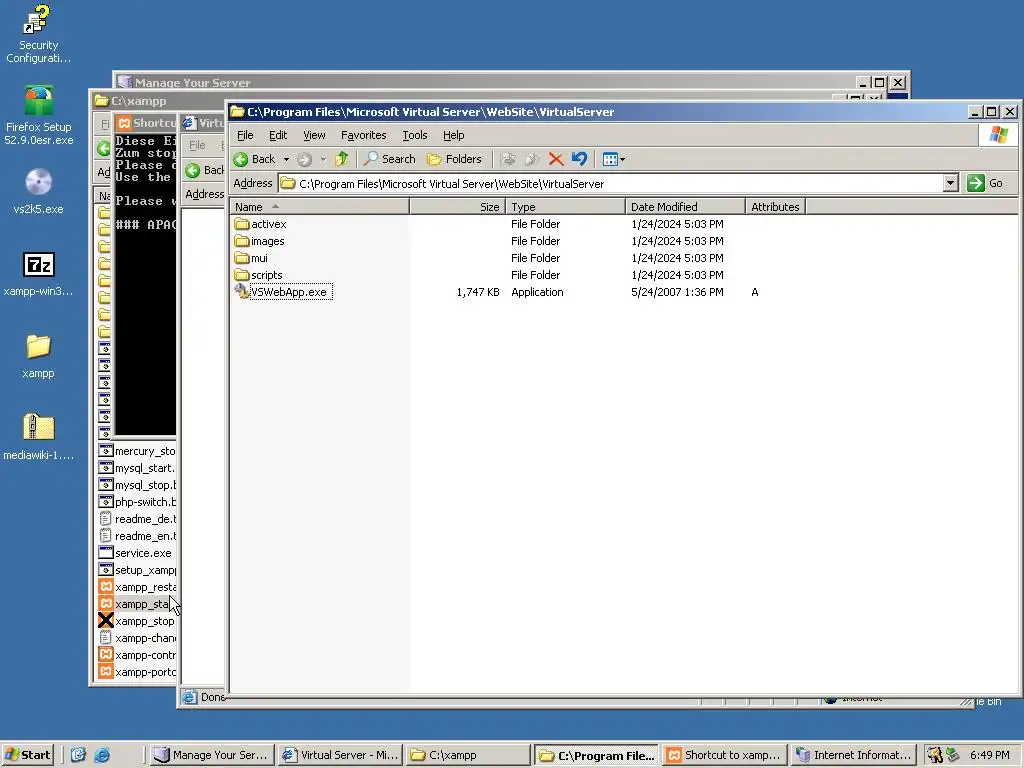Open the Favorites menu
The height and width of the screenshot is (768, 1024).
click(364, 135)
